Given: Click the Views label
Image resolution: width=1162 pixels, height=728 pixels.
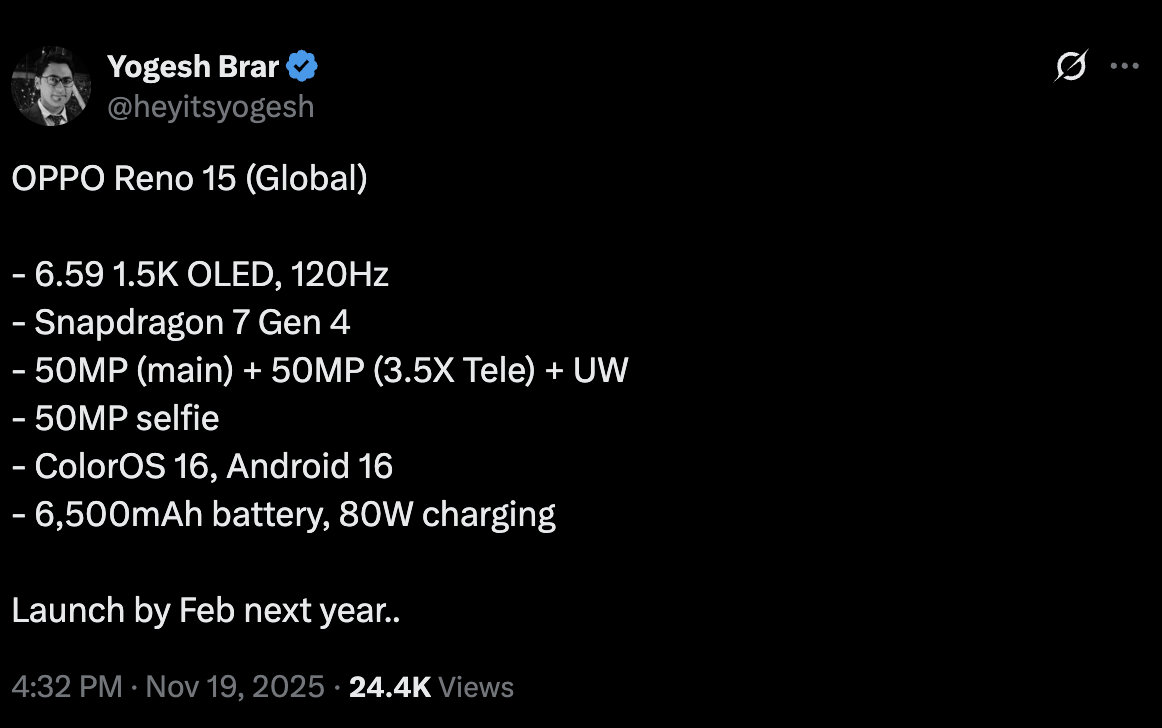Looking at the screenshot, I should 476,687.
